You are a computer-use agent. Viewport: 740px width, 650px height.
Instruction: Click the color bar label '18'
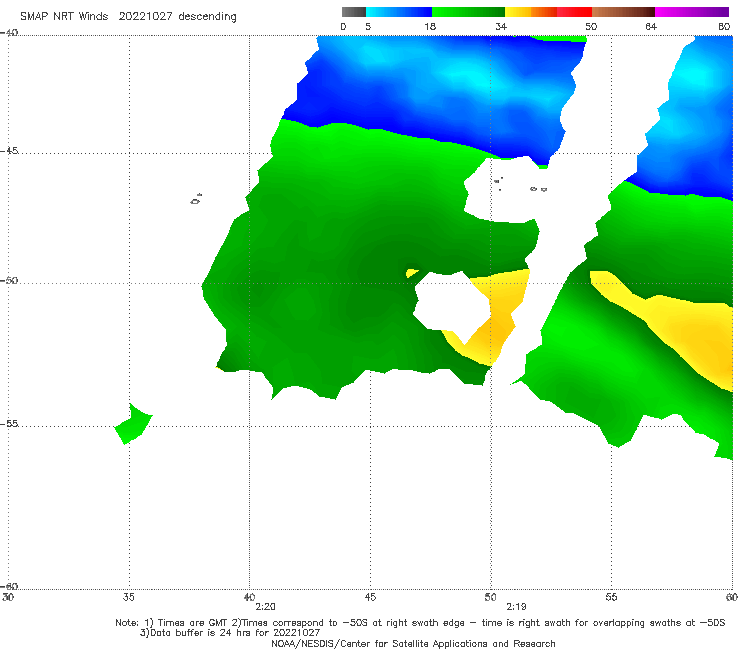pos(430,26)
